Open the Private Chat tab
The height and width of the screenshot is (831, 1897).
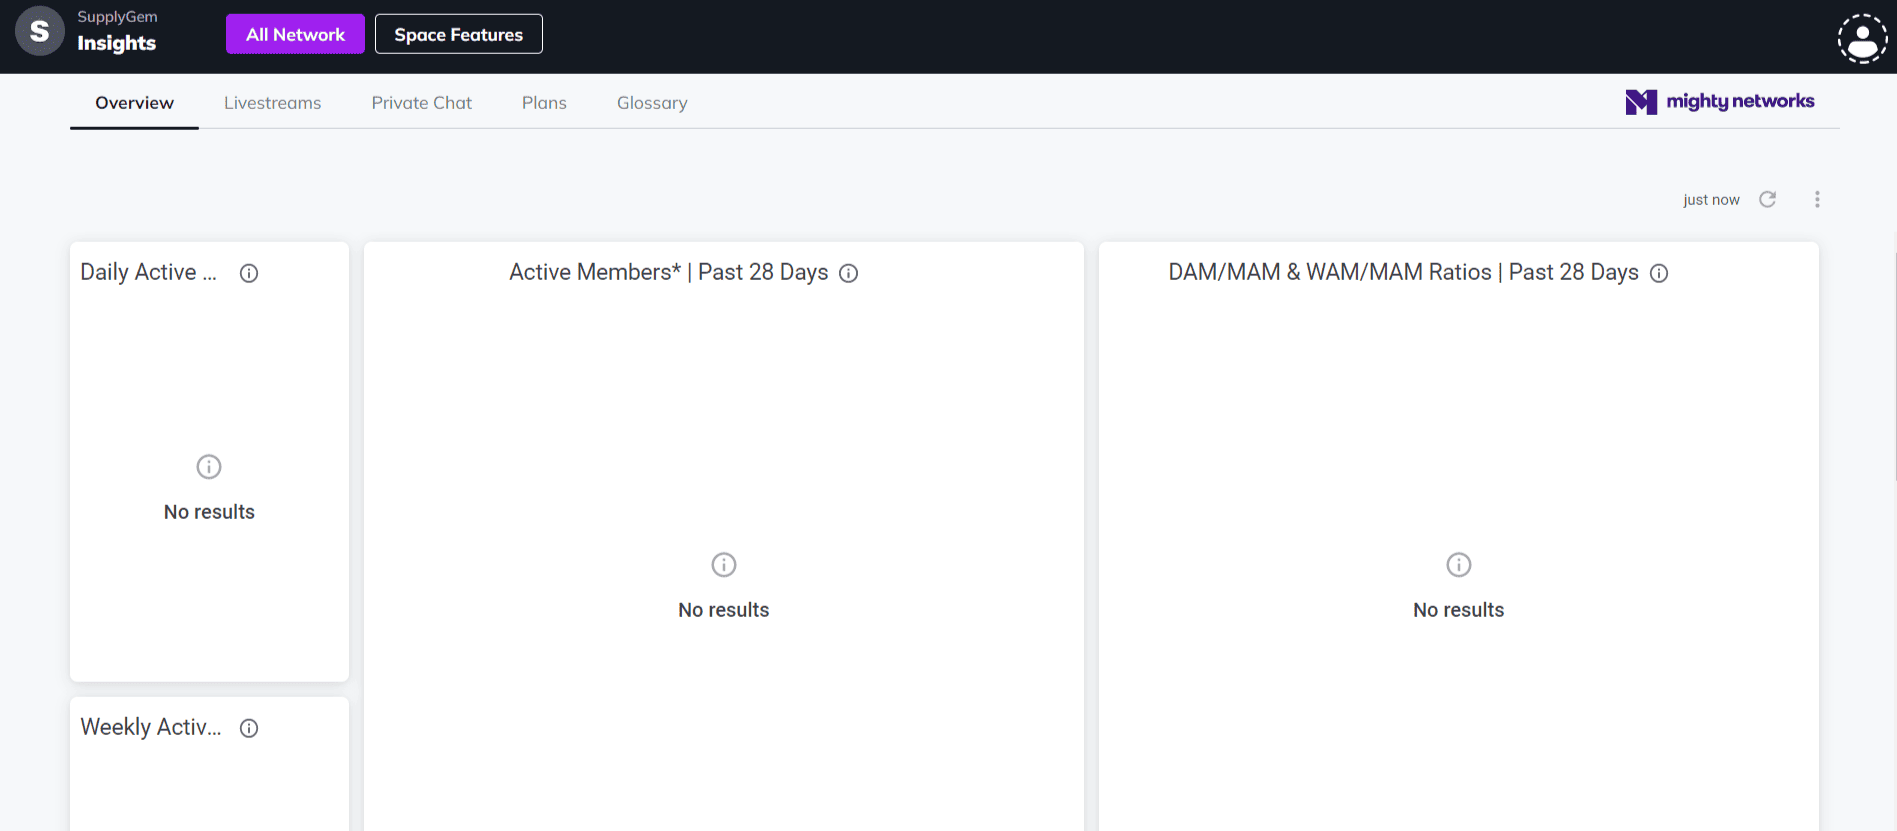click(x=421, y=103)
